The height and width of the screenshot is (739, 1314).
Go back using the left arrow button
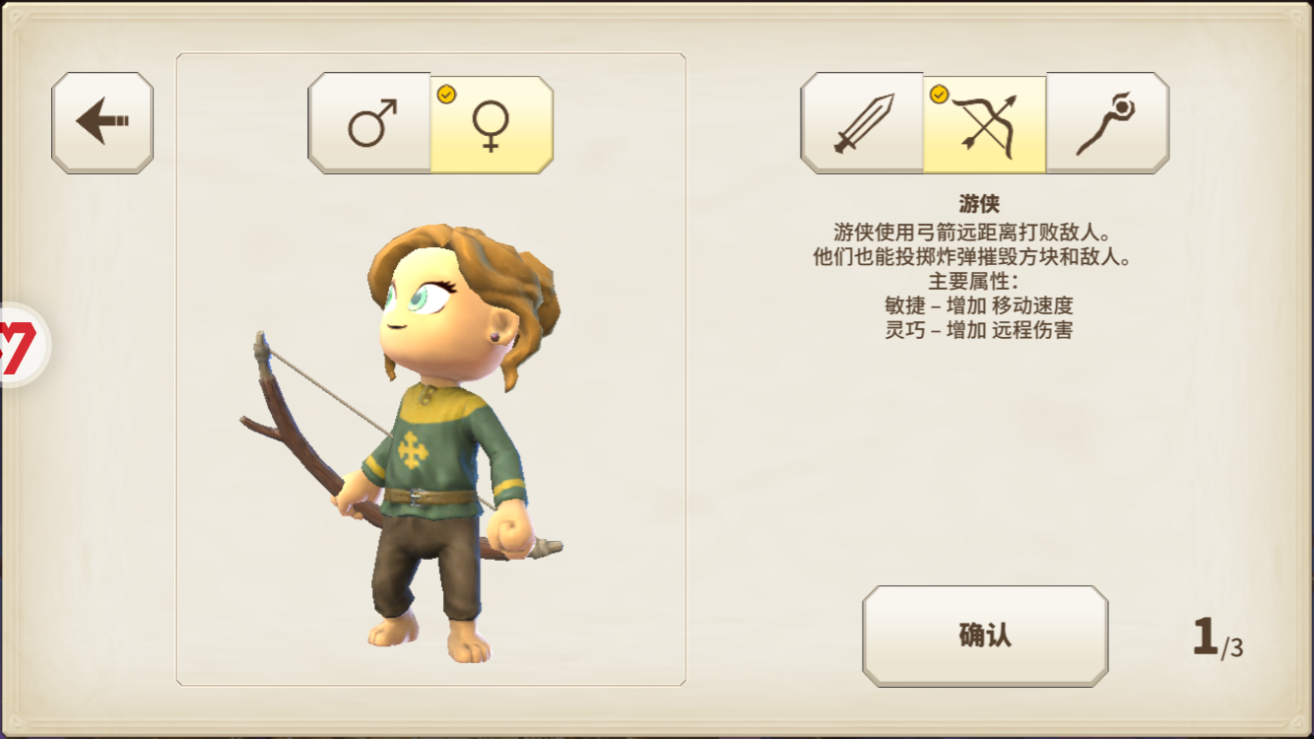point(102,123)
